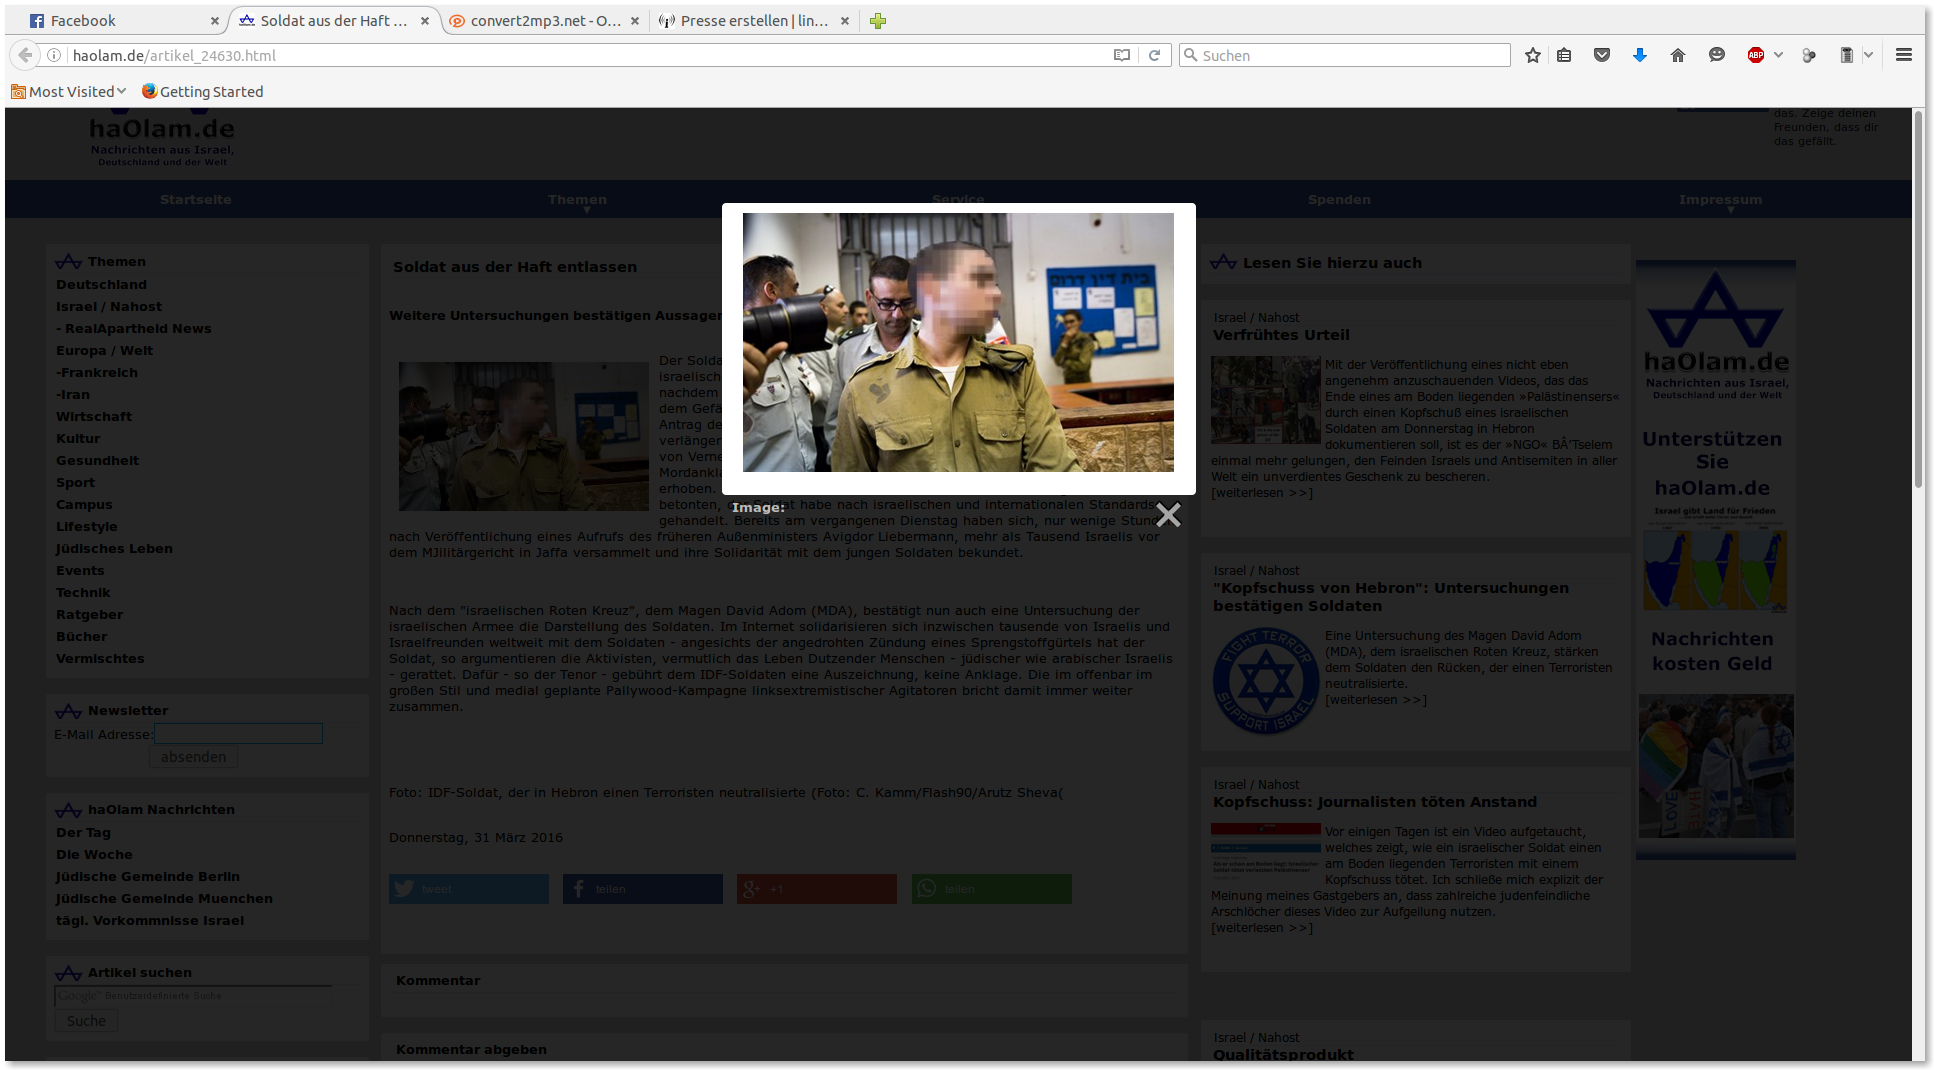Bookmark this page with the star icon
Image resolution: width=1934 pixels, height=1070 pixels.
[1532, 56]
